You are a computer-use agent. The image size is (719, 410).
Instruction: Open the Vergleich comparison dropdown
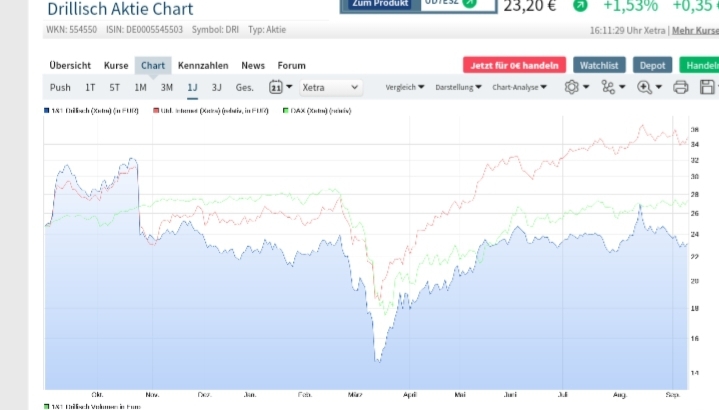[405, 88]
